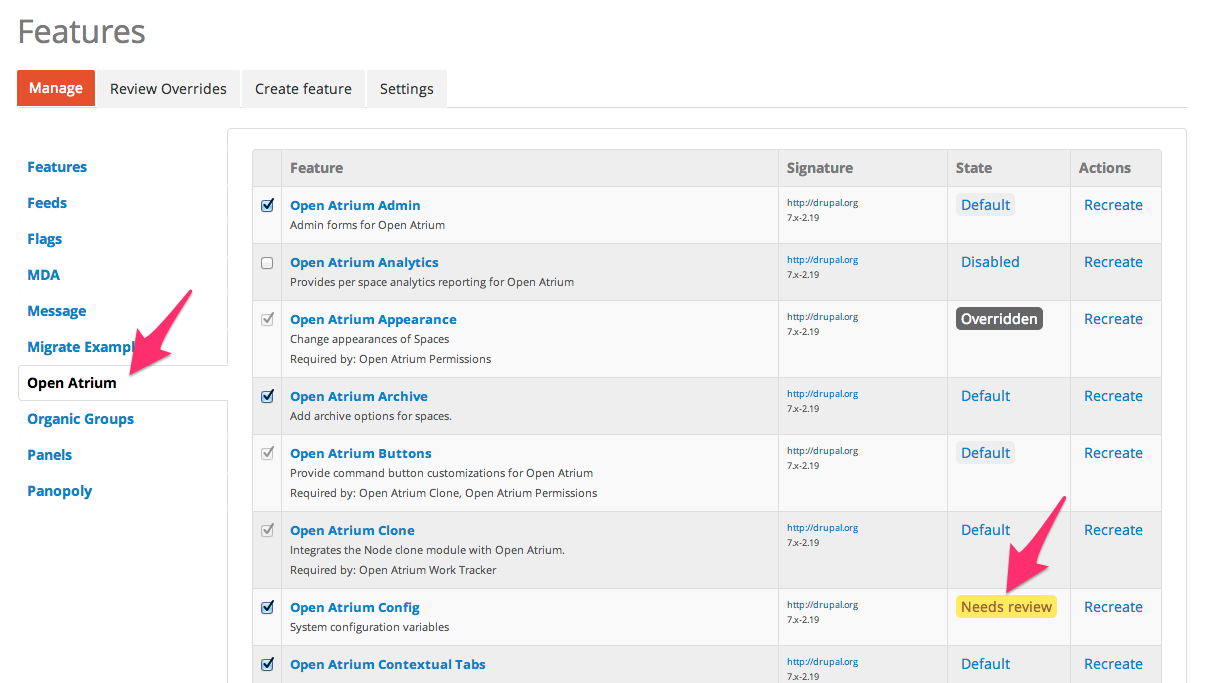Select Flags in the sidebar
Screen dimensions: 1224x683
(x=44, y=239)
